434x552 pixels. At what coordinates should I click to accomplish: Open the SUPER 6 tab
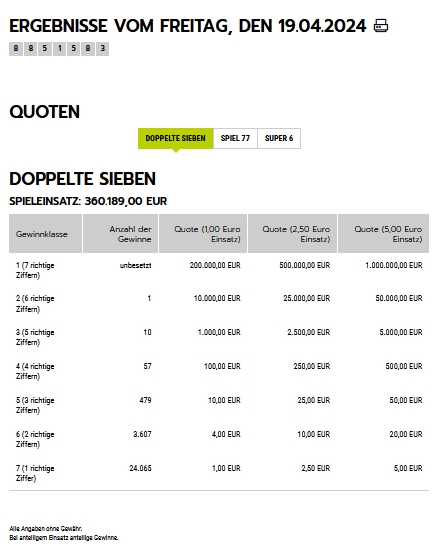(279, 138)
